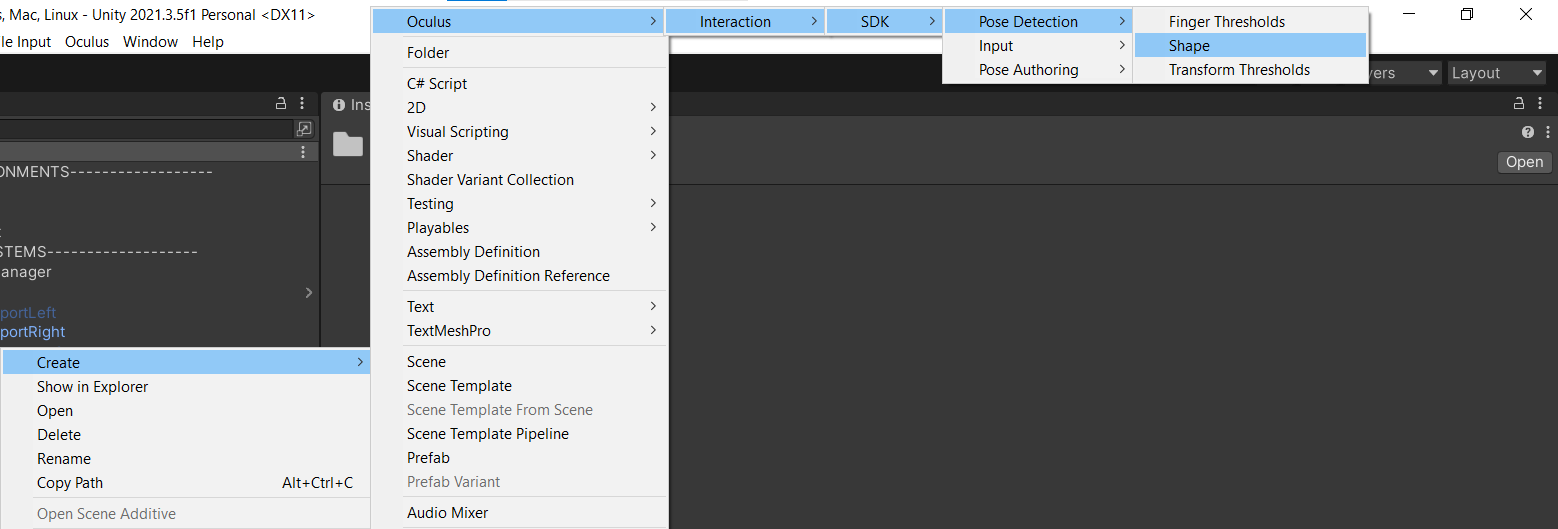Create a new Scene asset
This screenshot has height=529, width=1558.
click(x=518, y=362)
